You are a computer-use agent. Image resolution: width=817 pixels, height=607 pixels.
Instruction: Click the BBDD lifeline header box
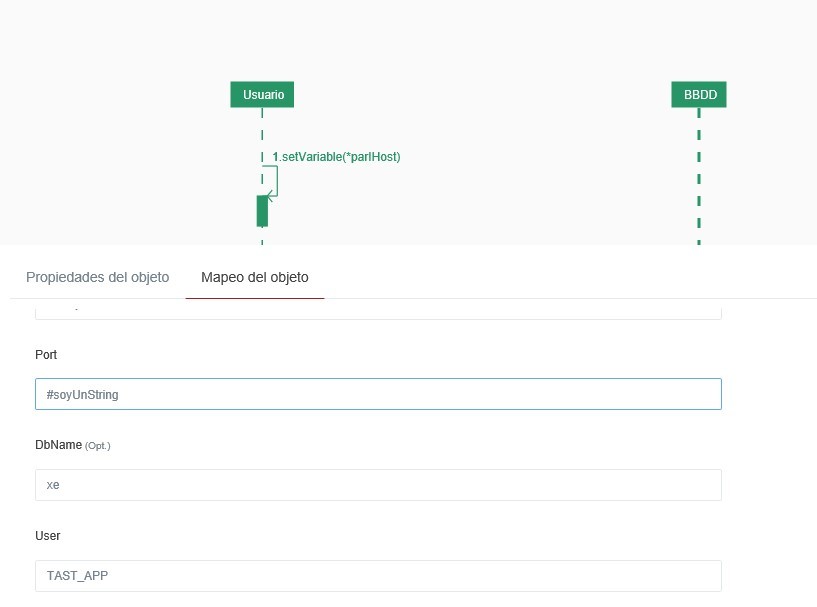(x=698, y=94)
